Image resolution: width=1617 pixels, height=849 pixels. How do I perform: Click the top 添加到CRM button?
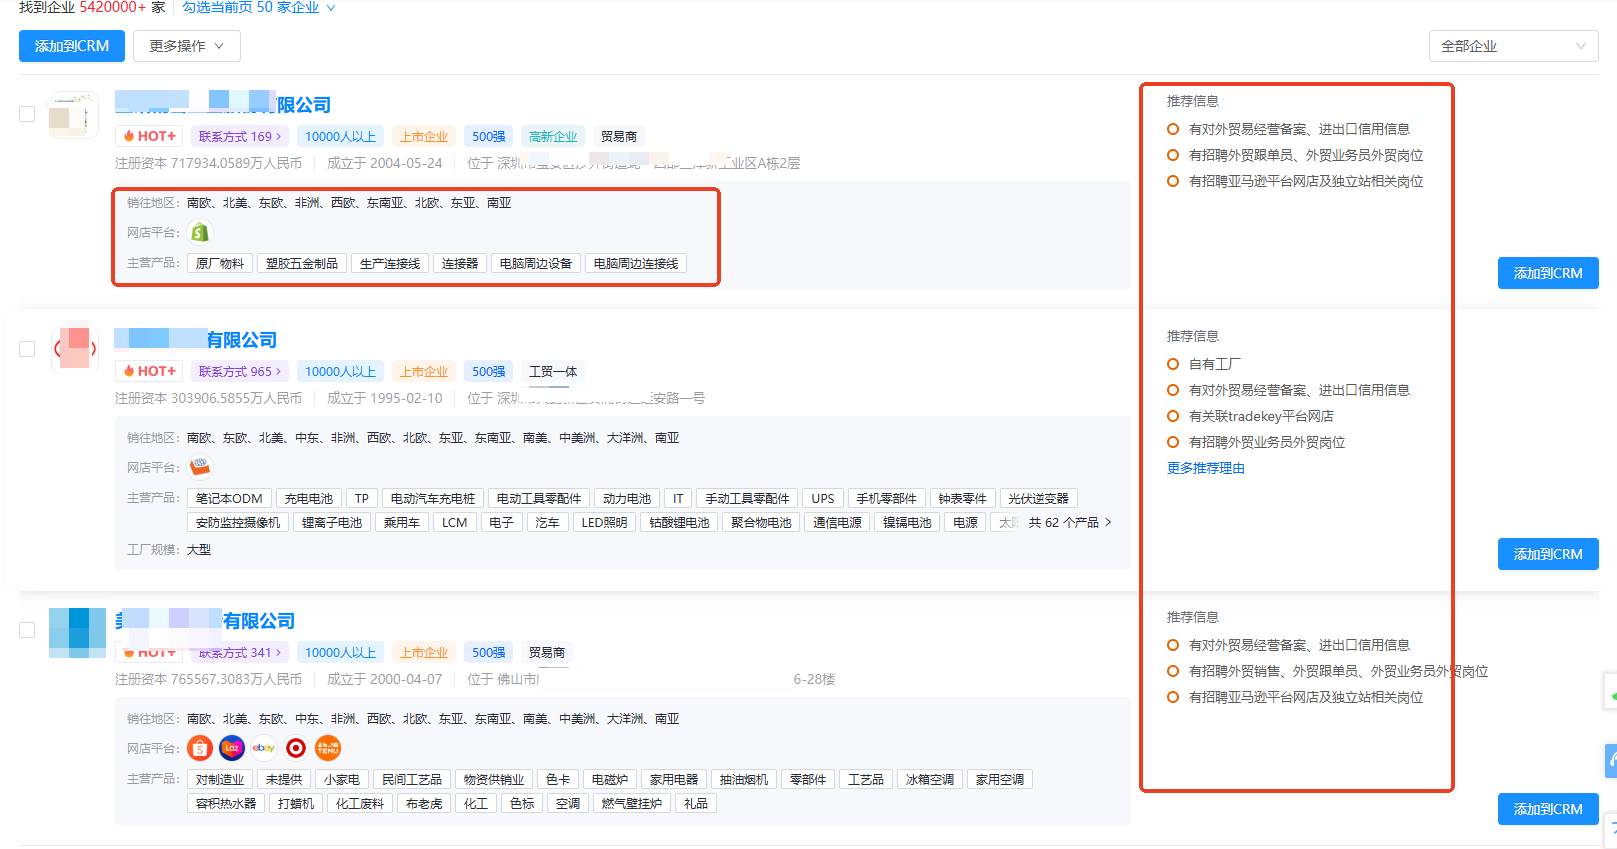click(x=72, y=46)
